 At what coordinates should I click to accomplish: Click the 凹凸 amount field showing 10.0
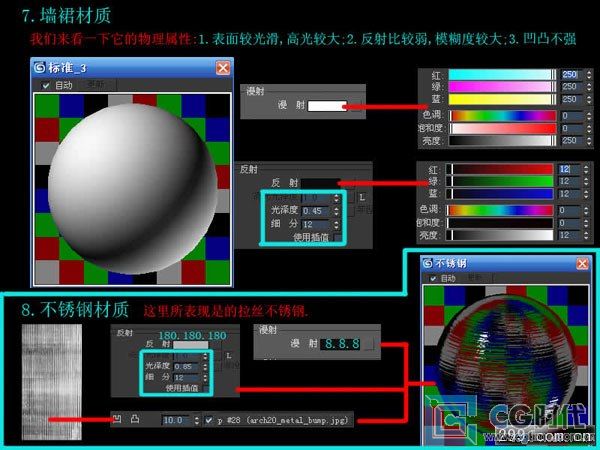point(177,420)
